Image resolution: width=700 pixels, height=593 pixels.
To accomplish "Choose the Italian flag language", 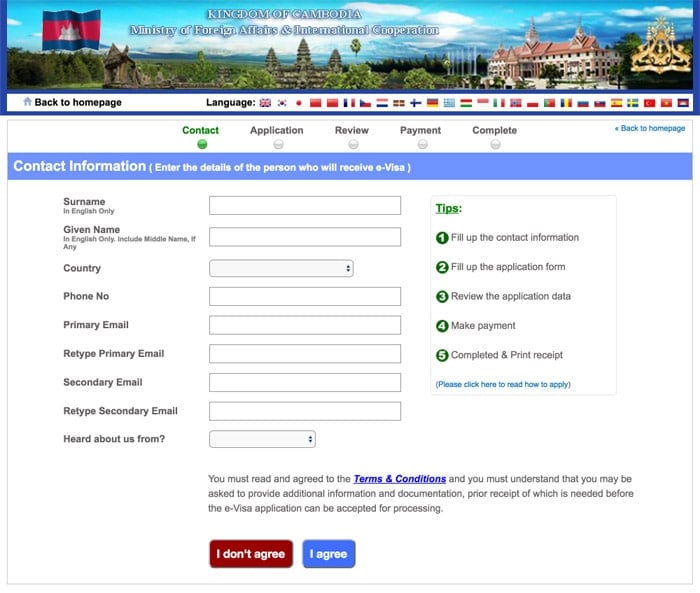I will (x=499, y=103).
